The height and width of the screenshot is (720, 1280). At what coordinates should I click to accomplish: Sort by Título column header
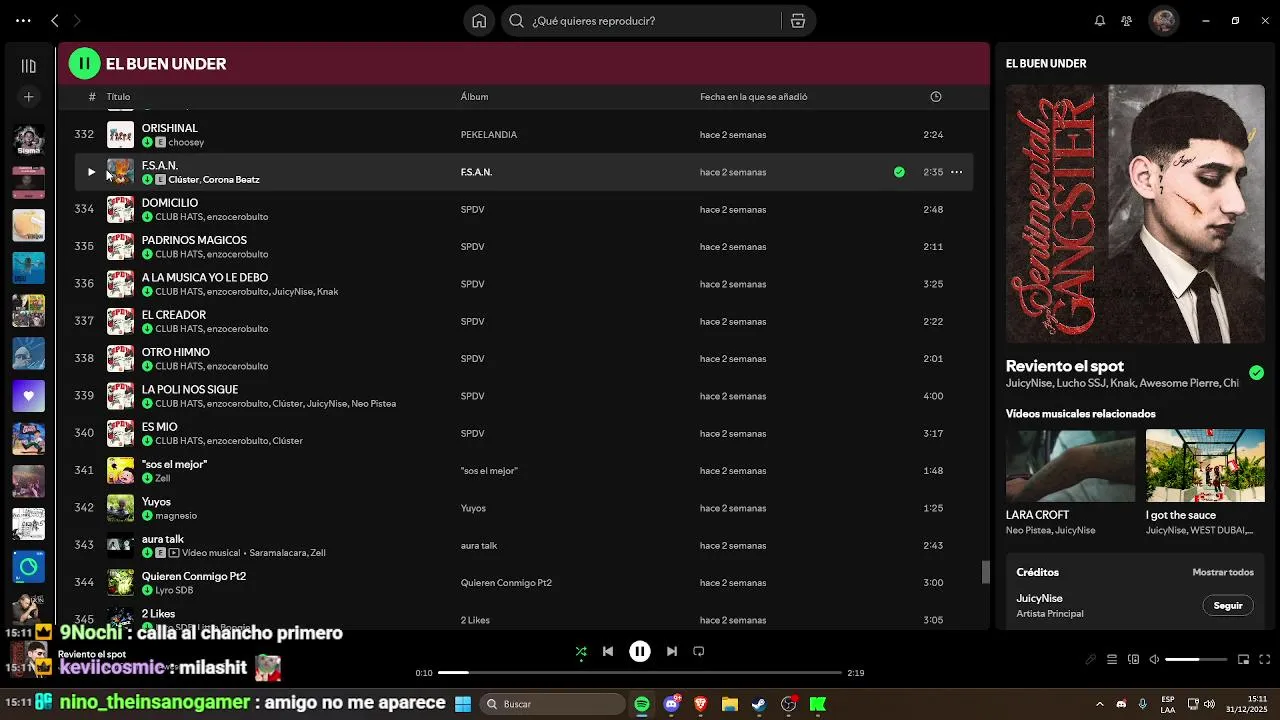point(118,97)
